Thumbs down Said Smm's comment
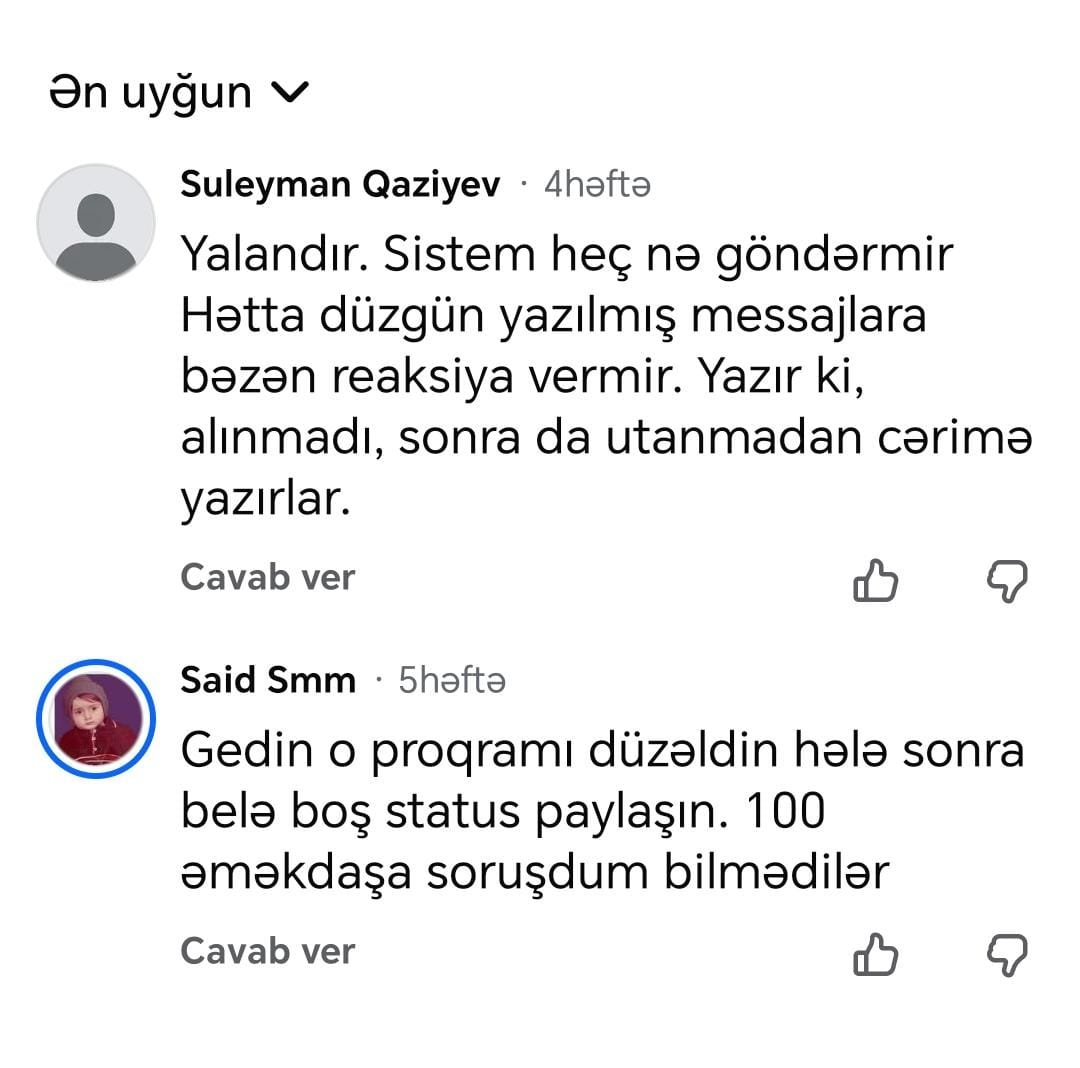This screenshot has width=1080, height=1068. pos(1007,954)
